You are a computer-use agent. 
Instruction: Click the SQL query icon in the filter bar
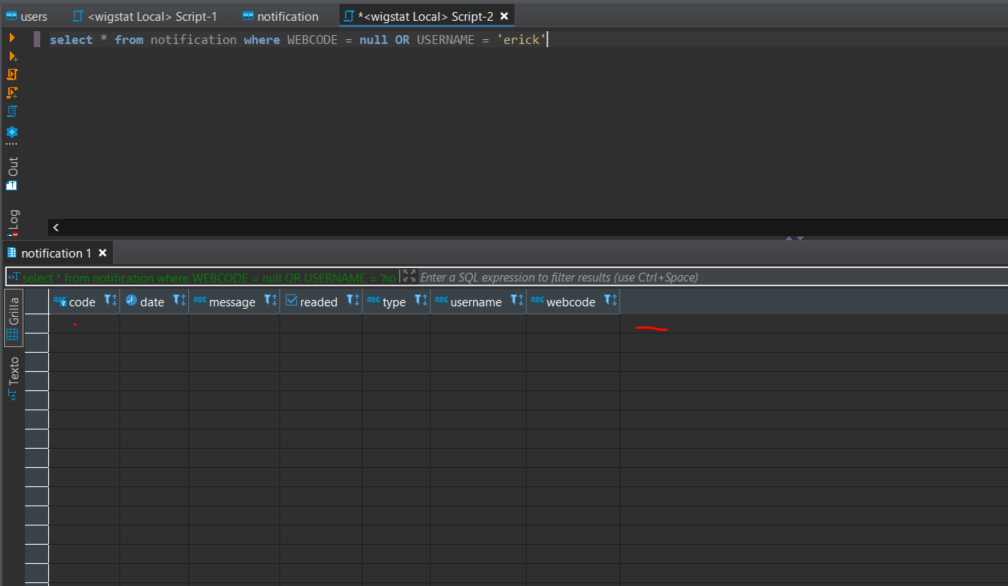click(14, 277)
